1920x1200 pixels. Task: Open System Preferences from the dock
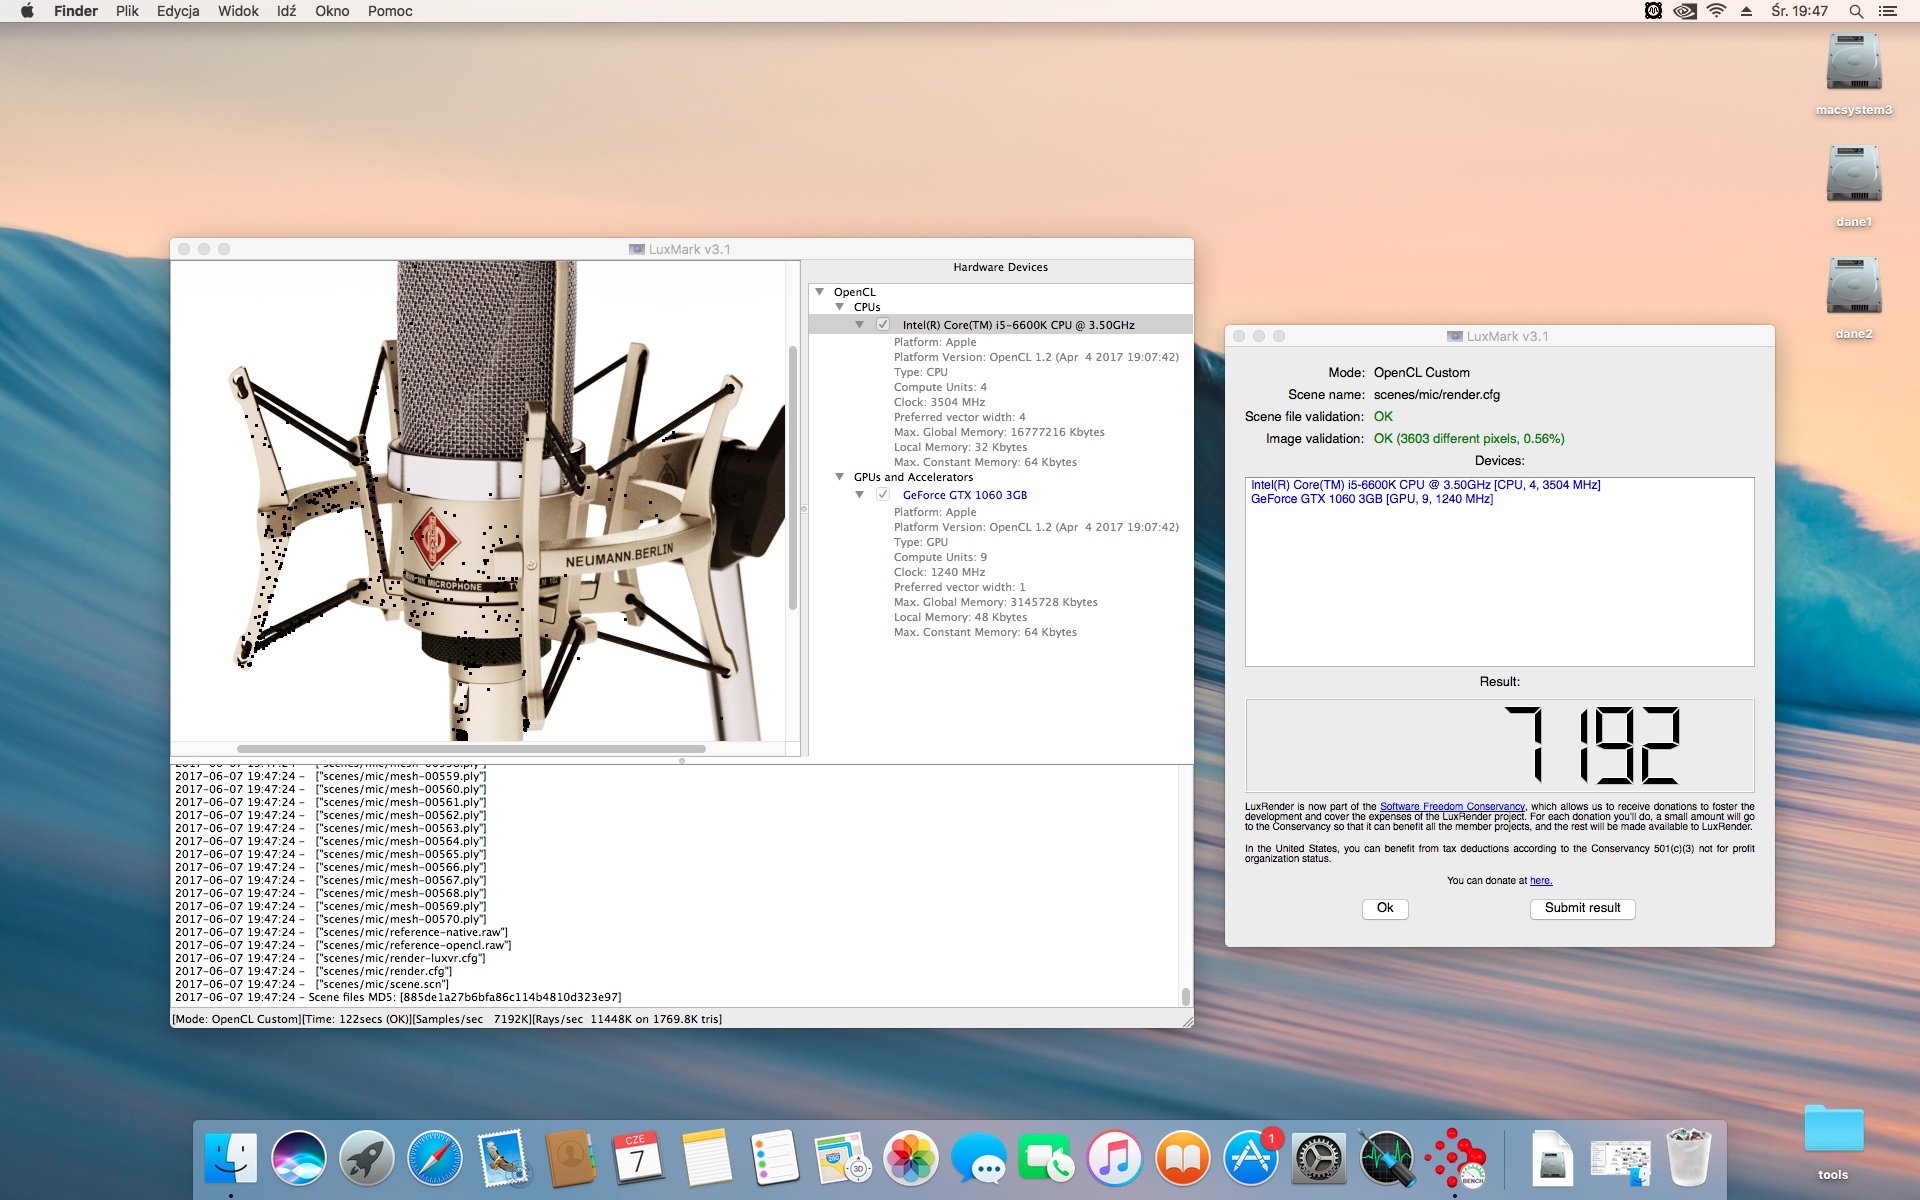click(x=1319, y=1158)
